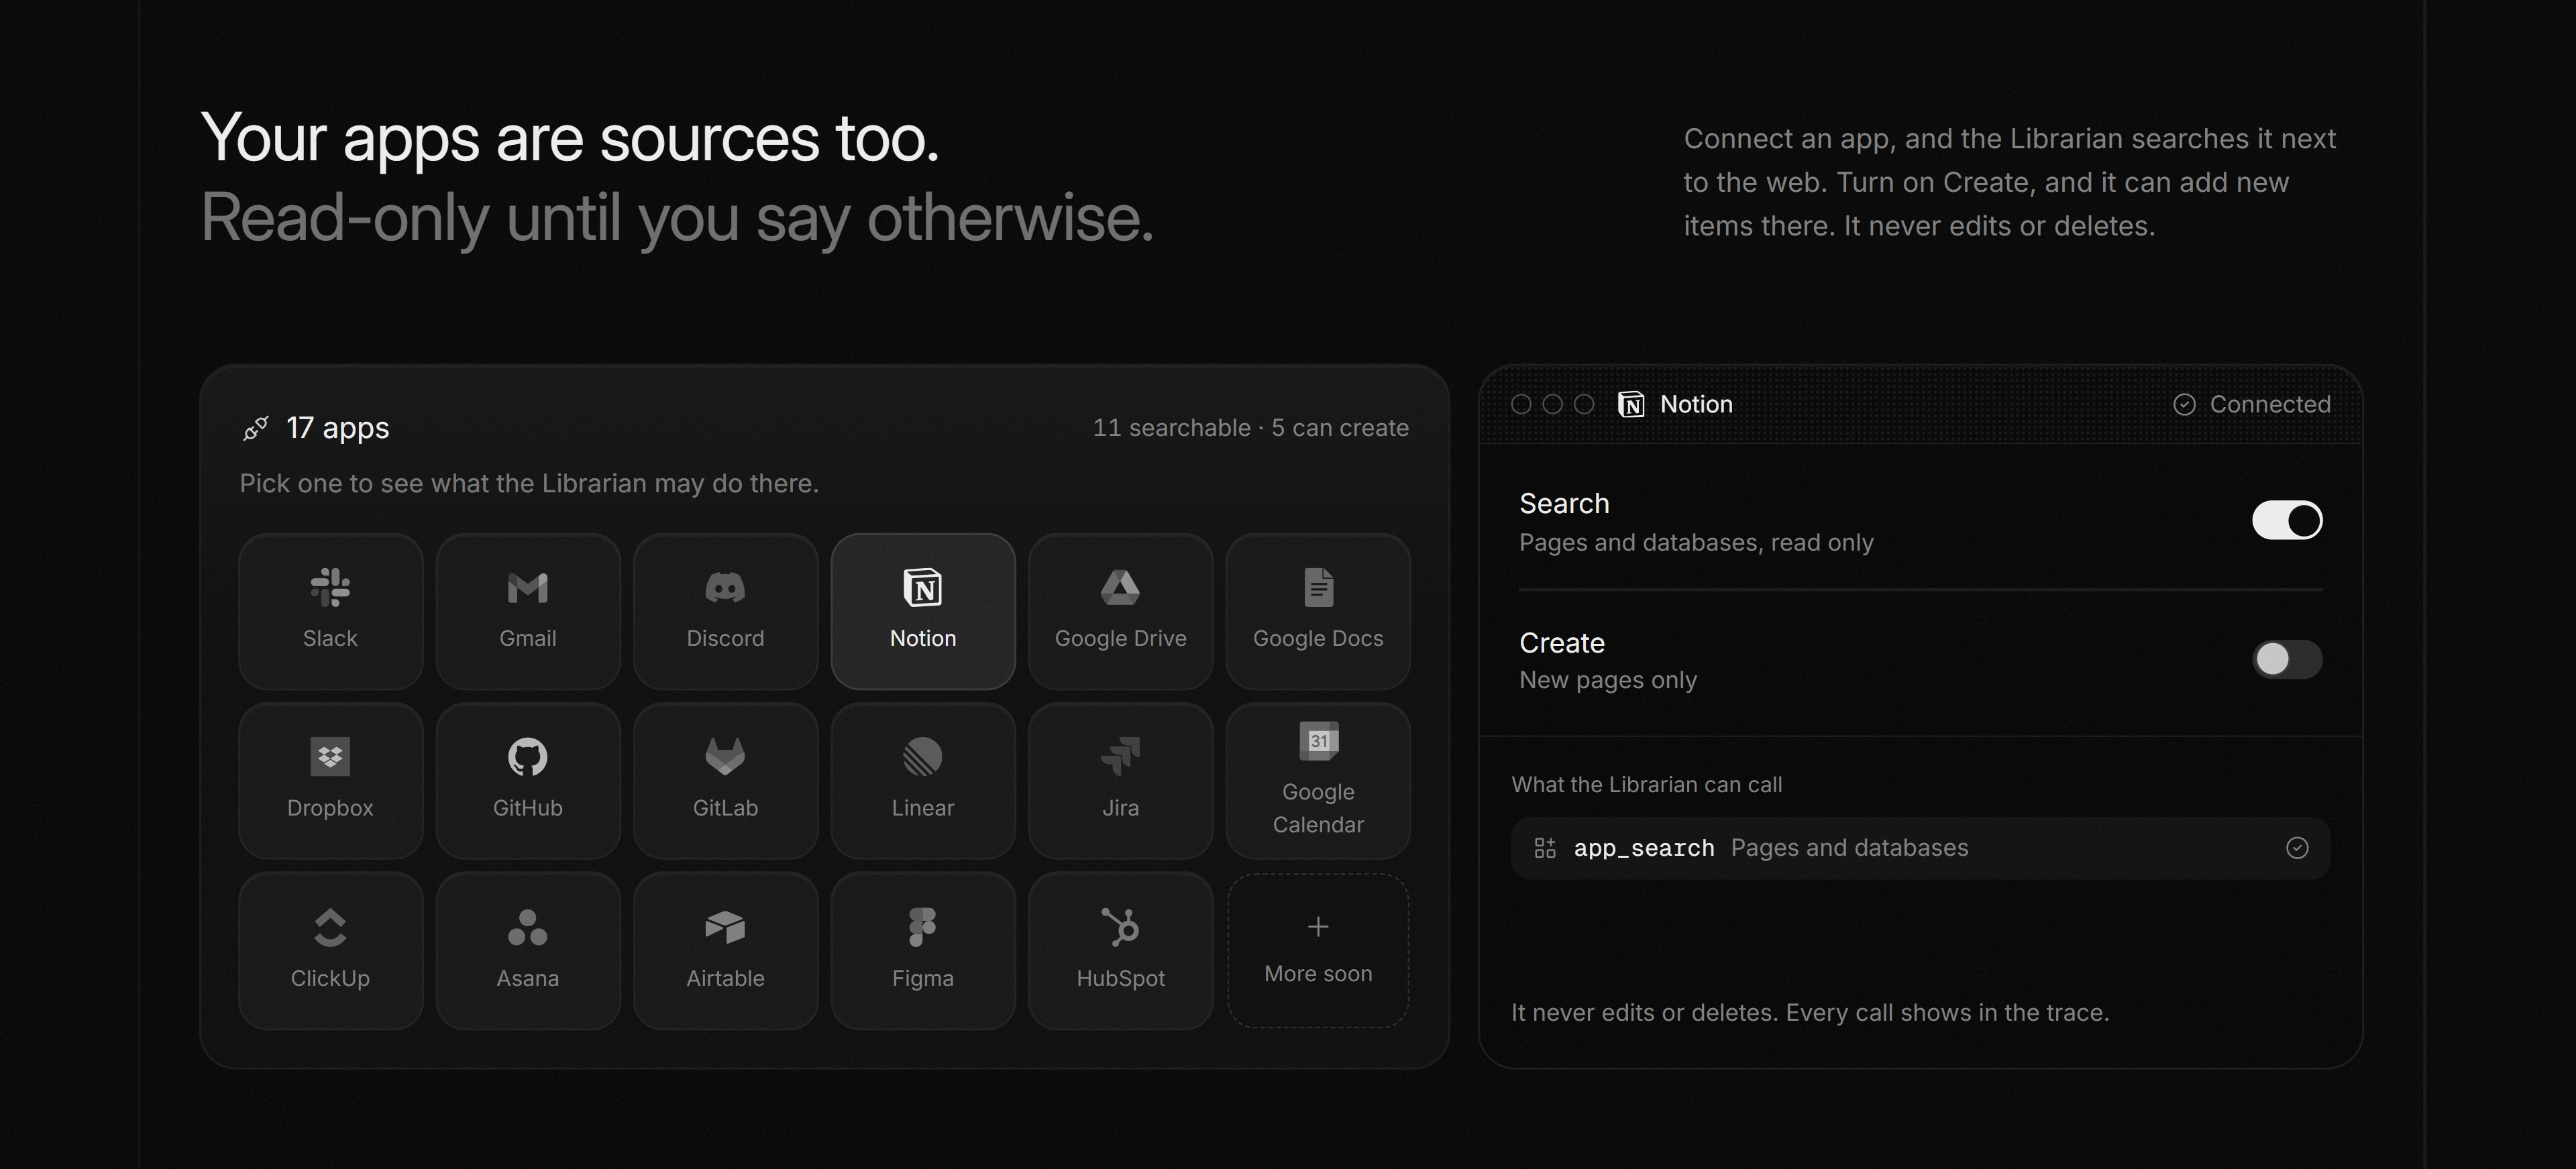Select the Asana app tile
This screenshot has width=2576, height=1169.
[528, 951]
